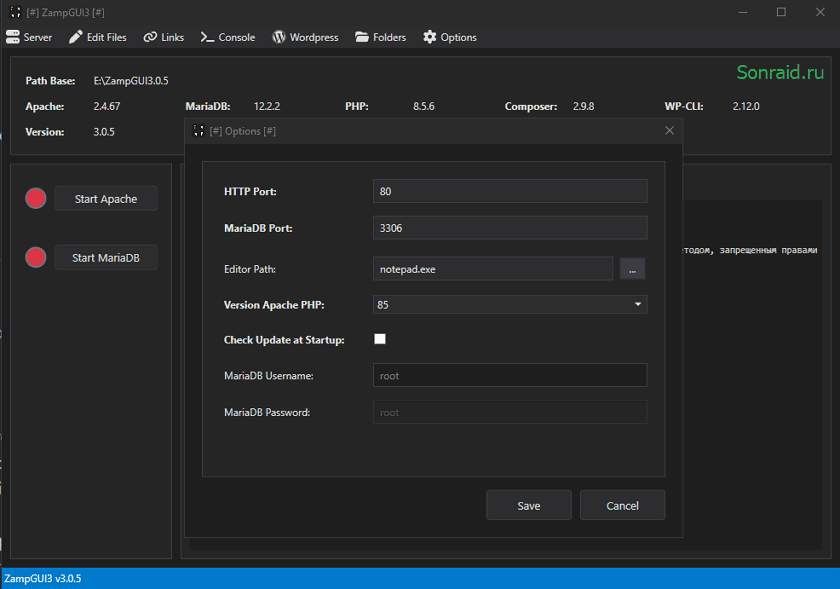Cancel the Options dialog
Image resolution: width=840 pixels, height=589 pixels.
point(622,505)
